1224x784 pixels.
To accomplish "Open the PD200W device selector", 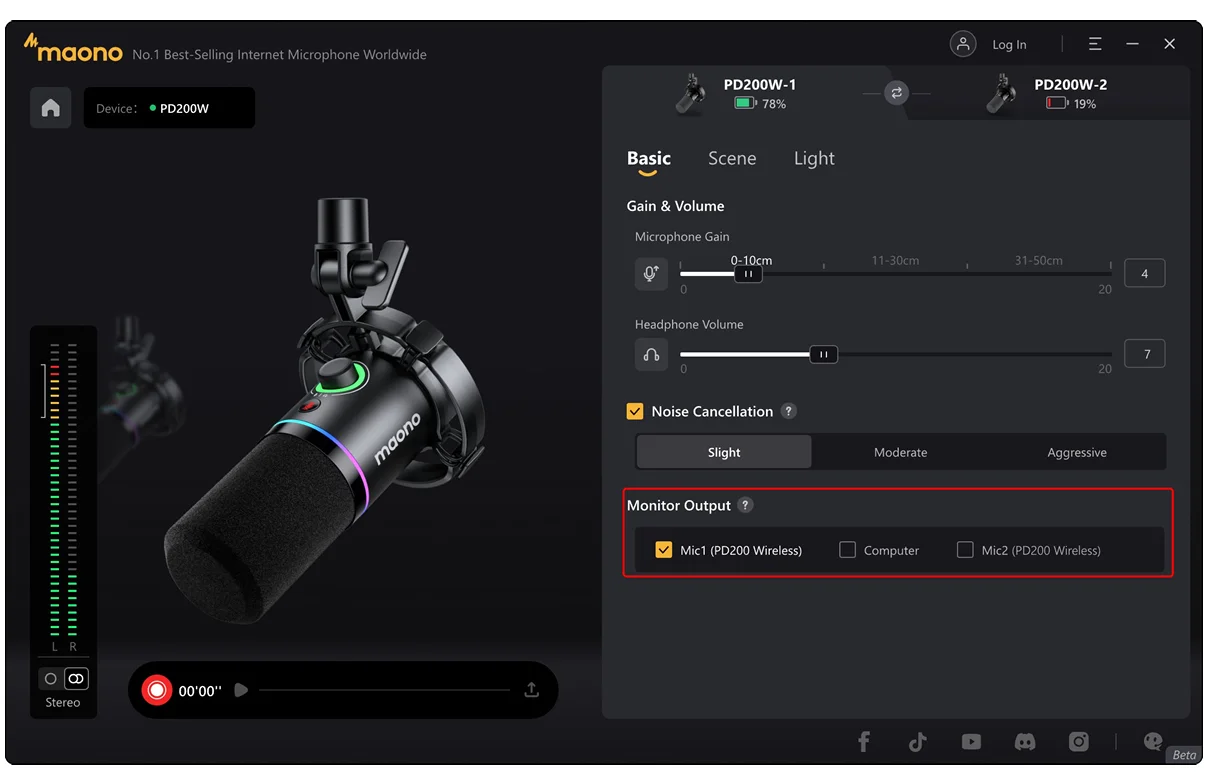I will [x=169, y=108].
